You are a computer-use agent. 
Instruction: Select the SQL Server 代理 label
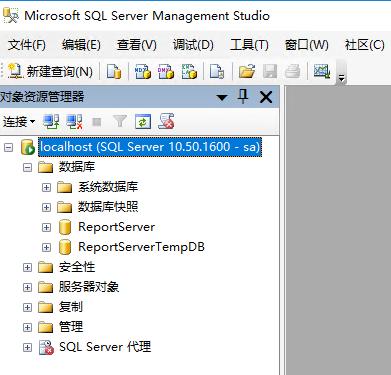pyautogui.click(x=105, y=347)
